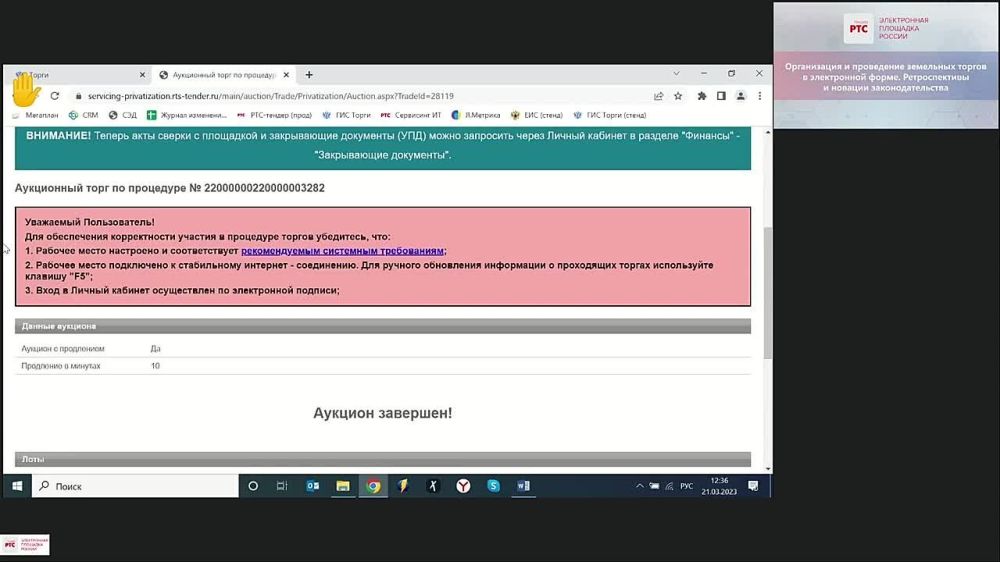1000x562 pixels.
Task: Open new browser tab
Action: [x=309, y=75]
